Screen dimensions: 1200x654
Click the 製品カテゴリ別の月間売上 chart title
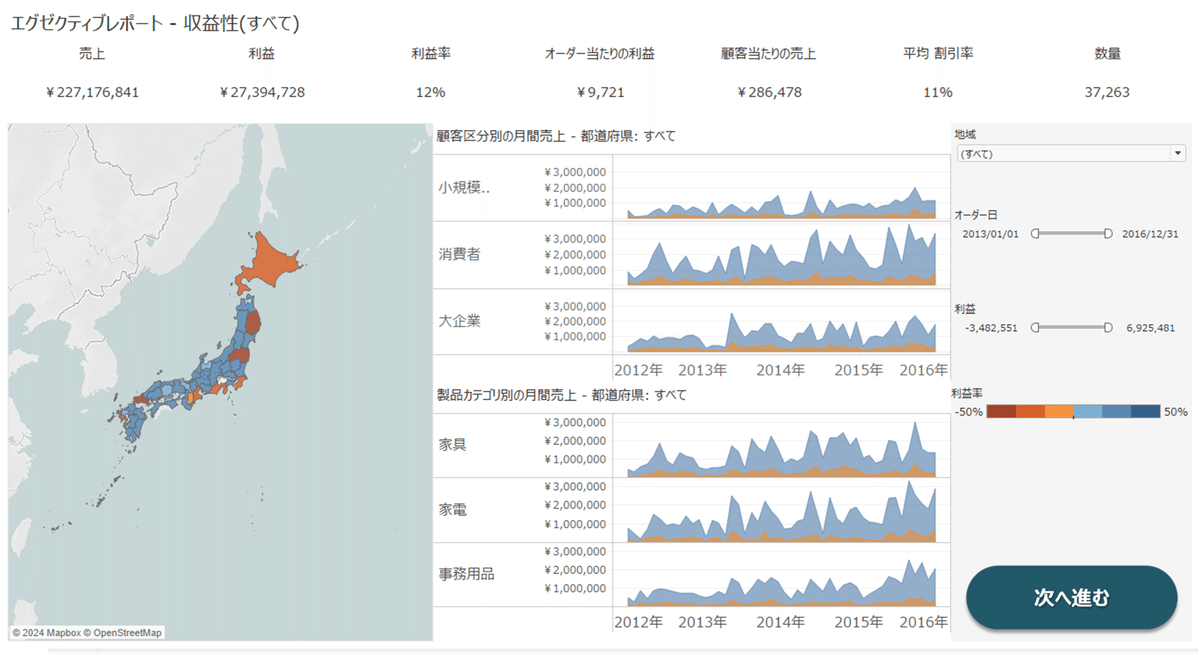[562, 395]
